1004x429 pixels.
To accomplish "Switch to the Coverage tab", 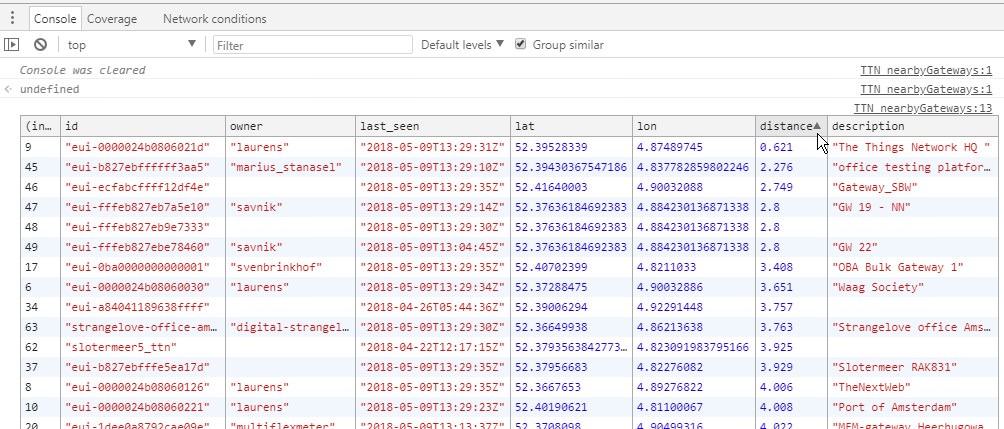I will pos(112,19).
